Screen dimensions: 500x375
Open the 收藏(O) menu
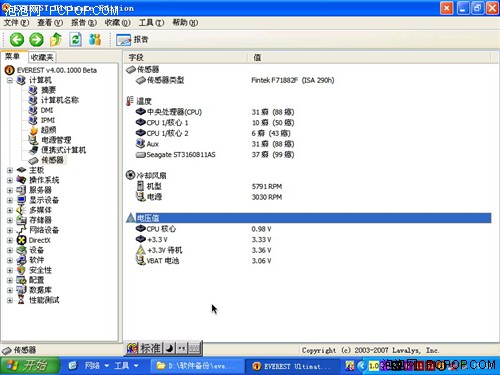click(118, 23)
